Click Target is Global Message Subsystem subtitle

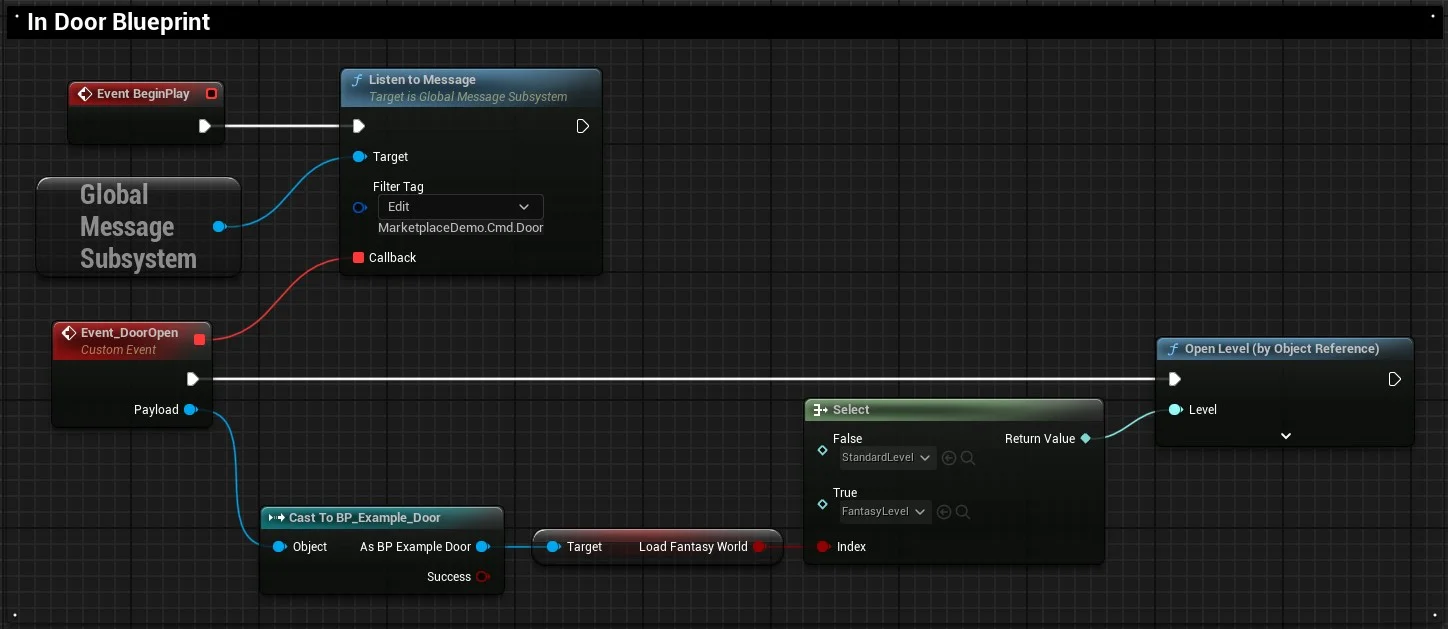click(468, 97)
